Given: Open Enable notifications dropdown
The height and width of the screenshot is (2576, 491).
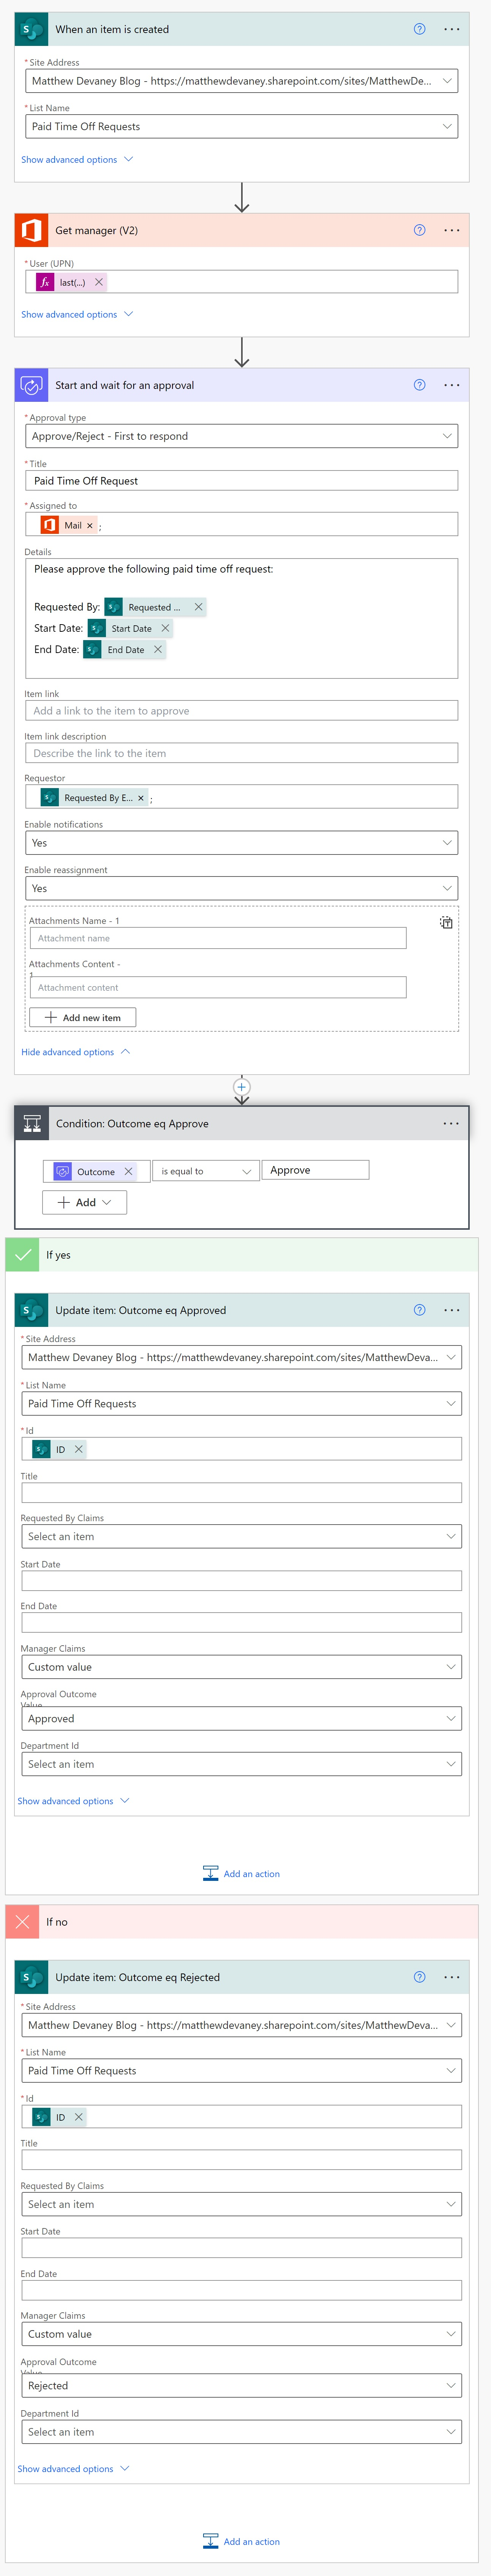Looking at the screenshot, I should click(241, 843).
